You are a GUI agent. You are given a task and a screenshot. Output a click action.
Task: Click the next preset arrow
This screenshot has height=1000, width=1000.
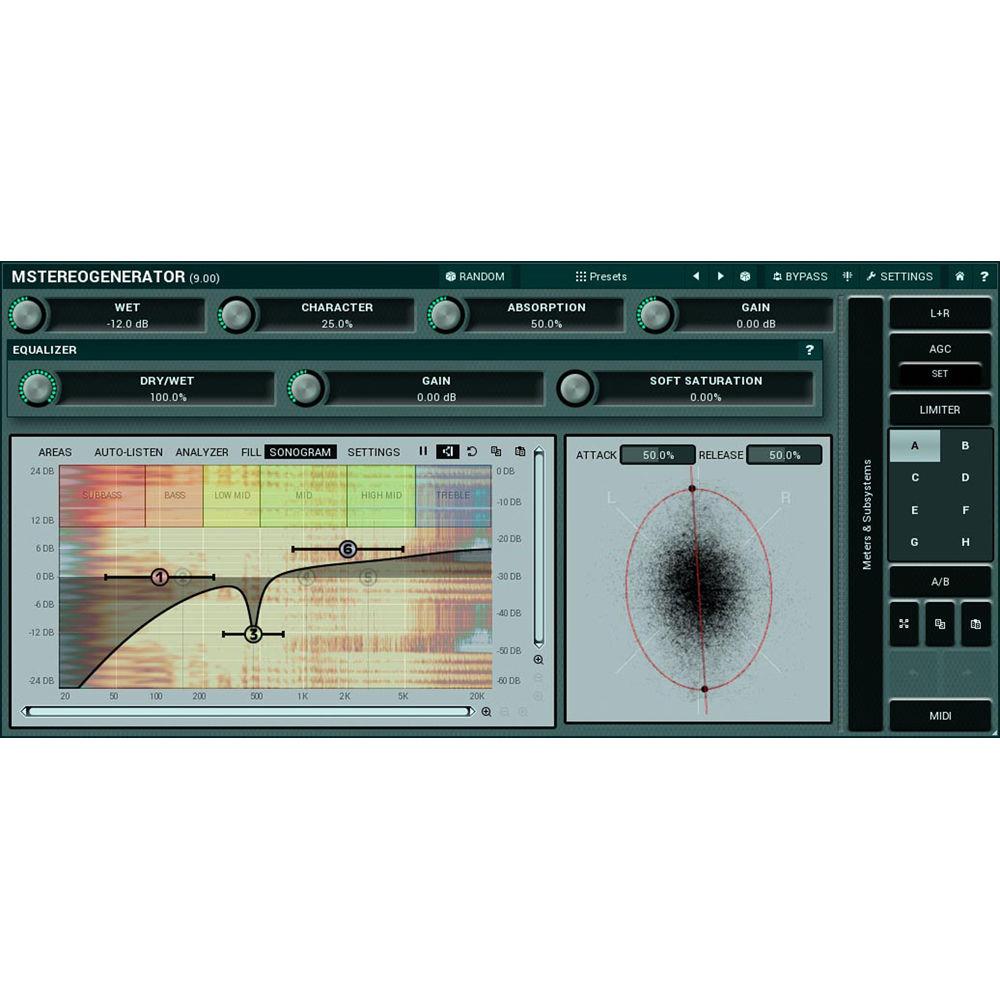pos(721,276)
